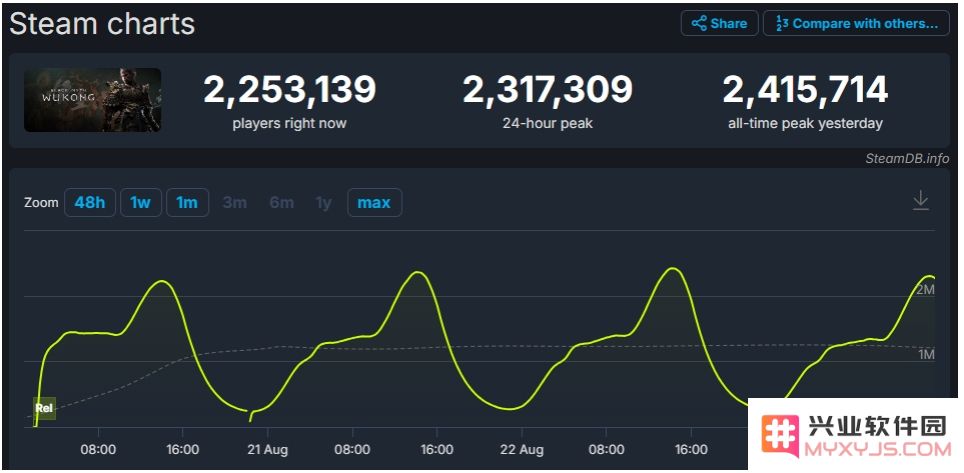
Task: Select the 3m zoom range
Action: point(234,202)
